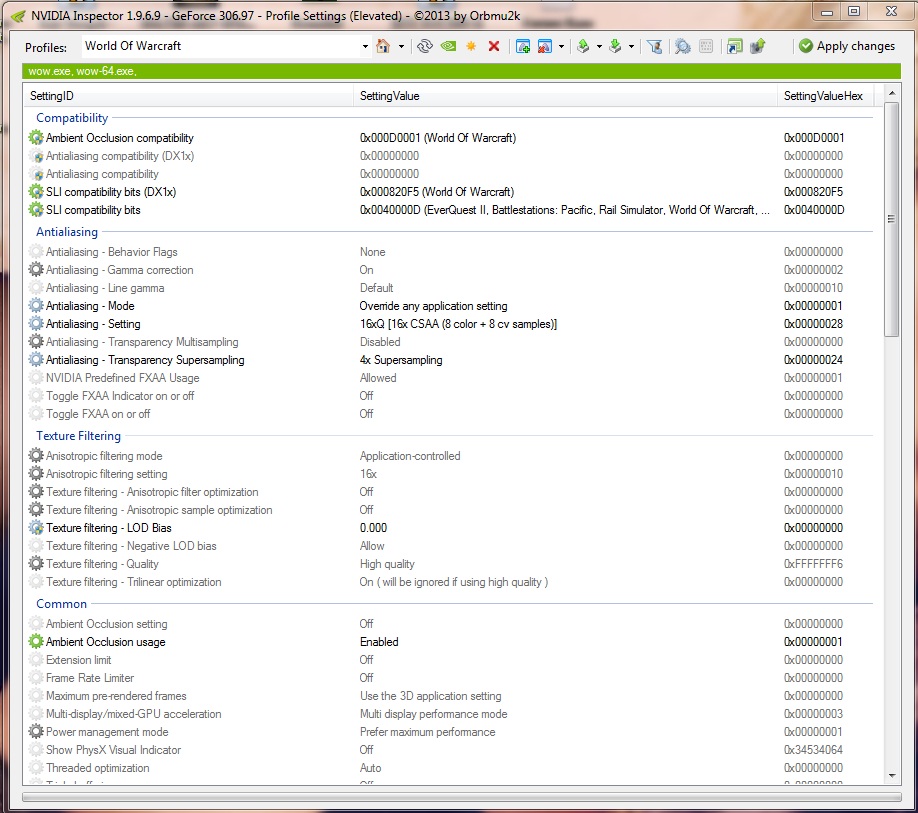
Task: Select value 'Override any application setting'
Action: point(433,306)
